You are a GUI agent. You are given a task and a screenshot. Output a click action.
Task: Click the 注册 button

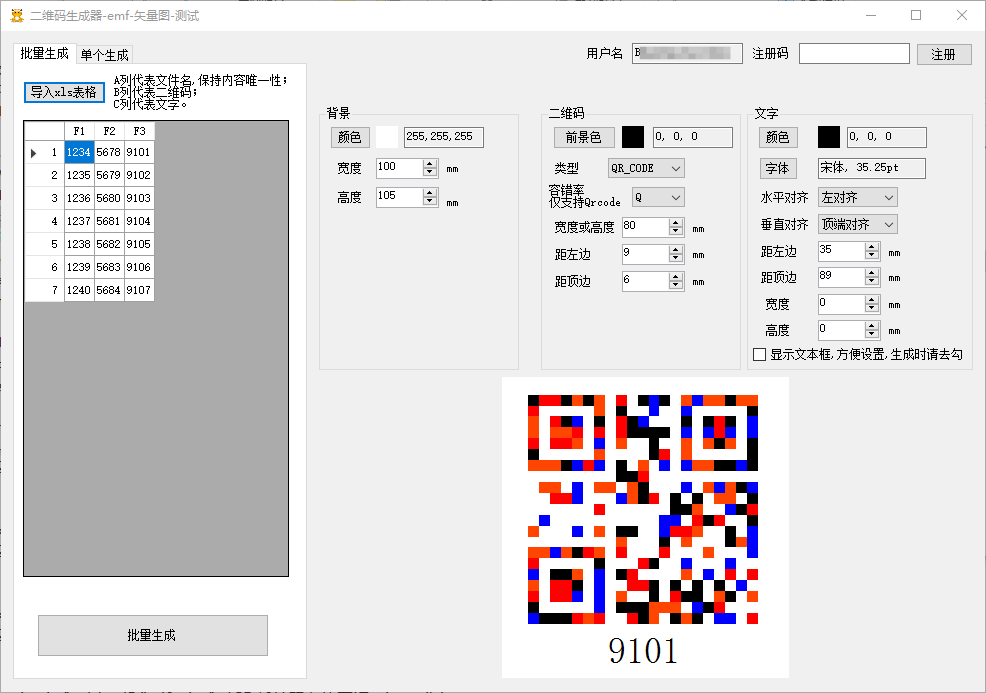(943, 54)
